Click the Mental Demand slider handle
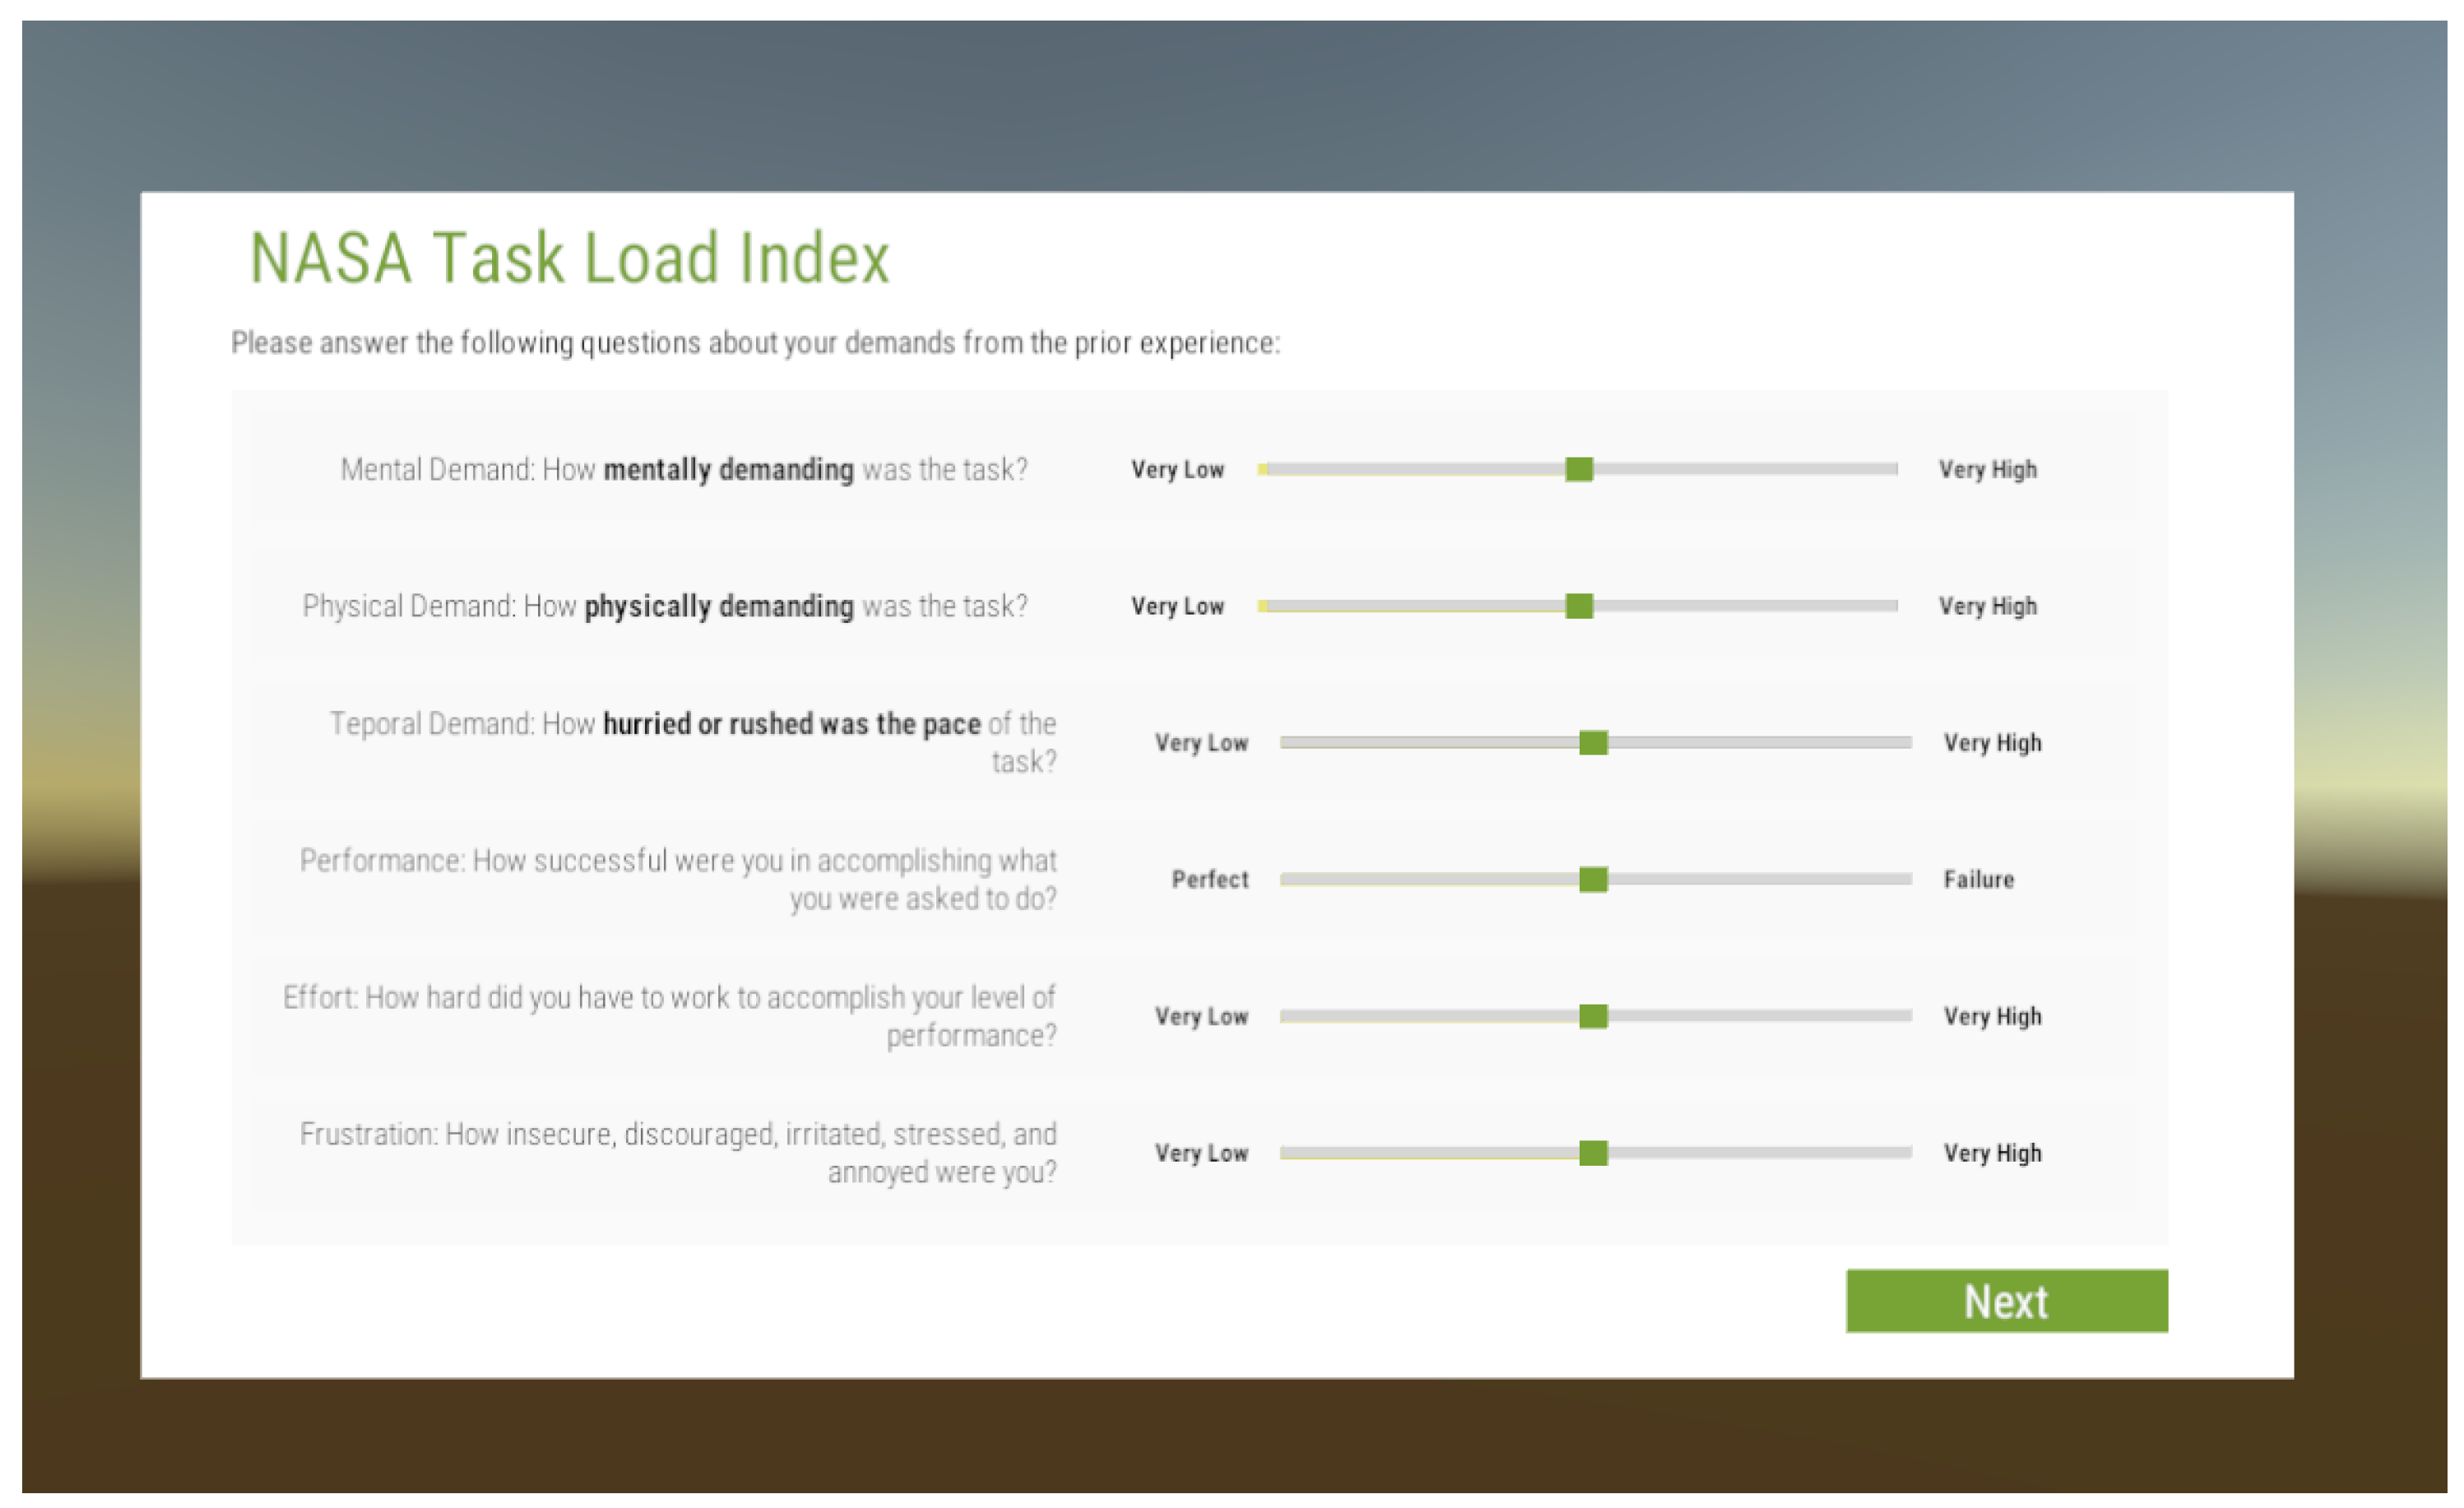Viewport: 2464px width, 1508px height. point(1578,469)
